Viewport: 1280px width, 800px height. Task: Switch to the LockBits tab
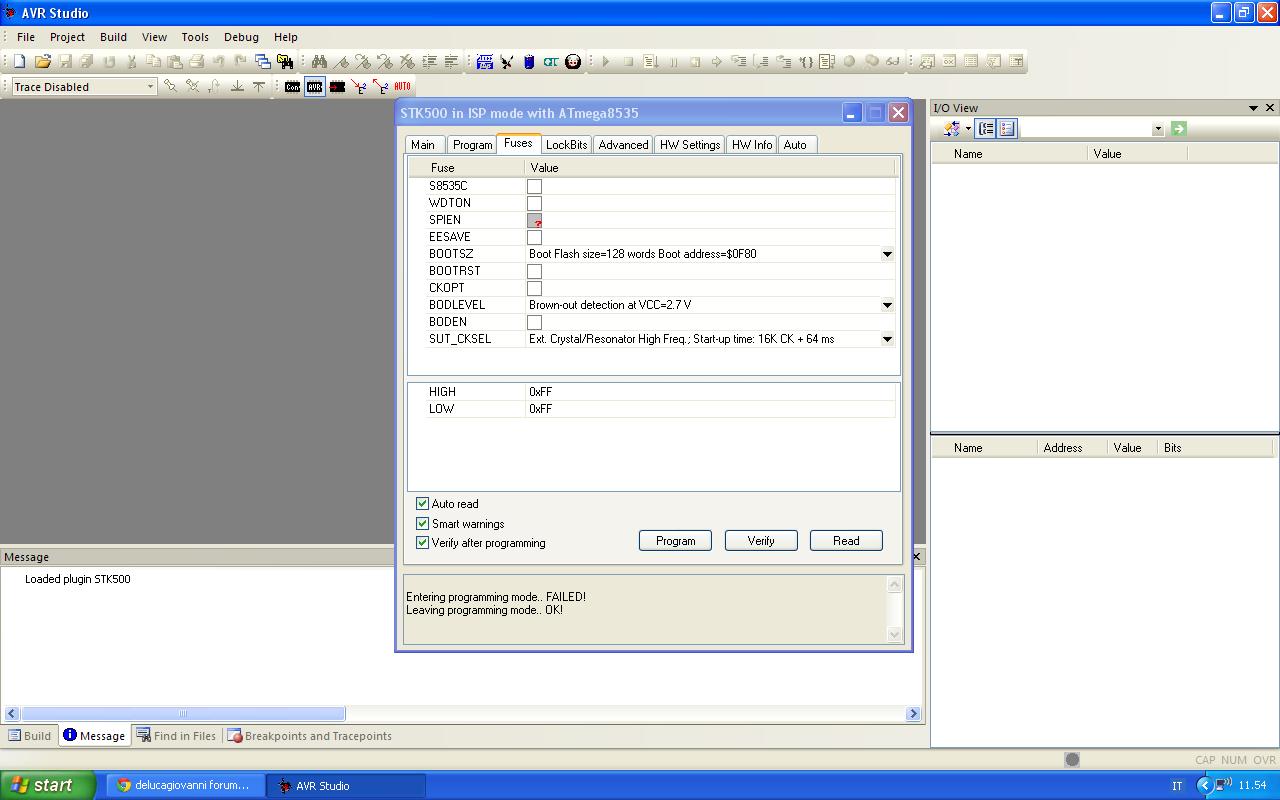(x=566, y=145)
